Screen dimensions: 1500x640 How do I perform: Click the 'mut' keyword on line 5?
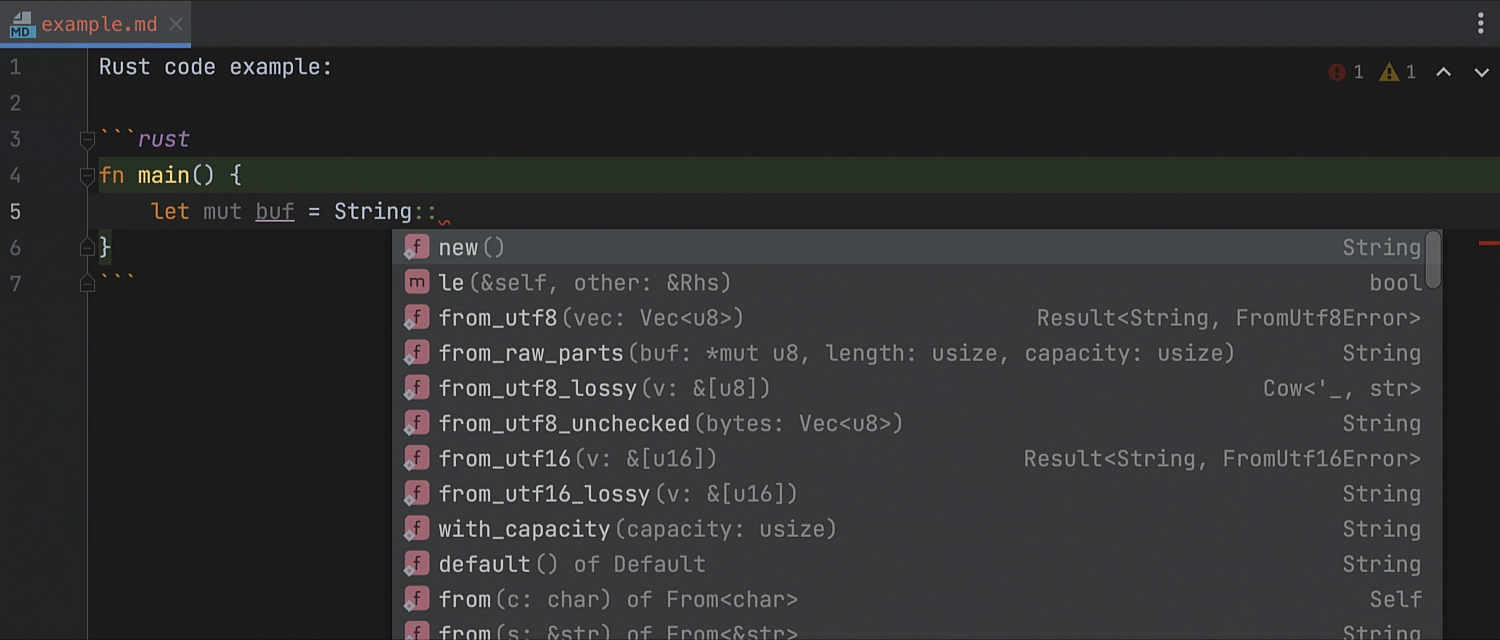[222, 212]
